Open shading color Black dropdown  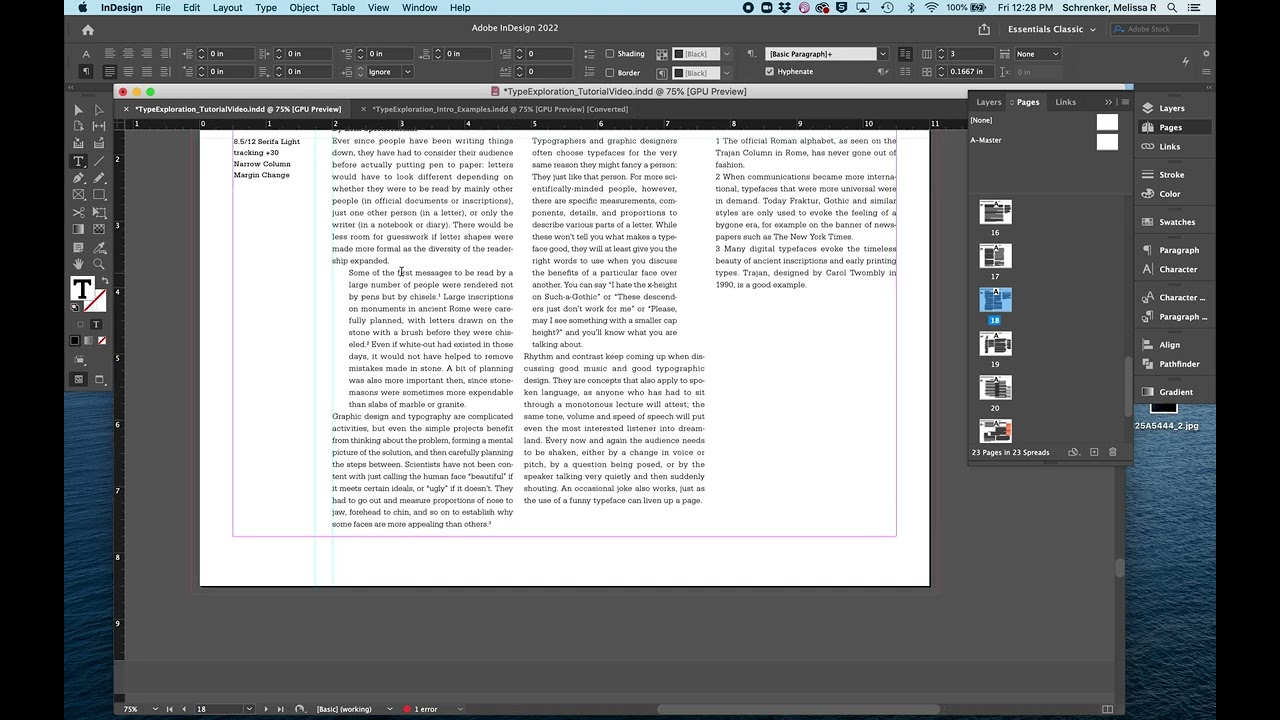click(726, 54)
